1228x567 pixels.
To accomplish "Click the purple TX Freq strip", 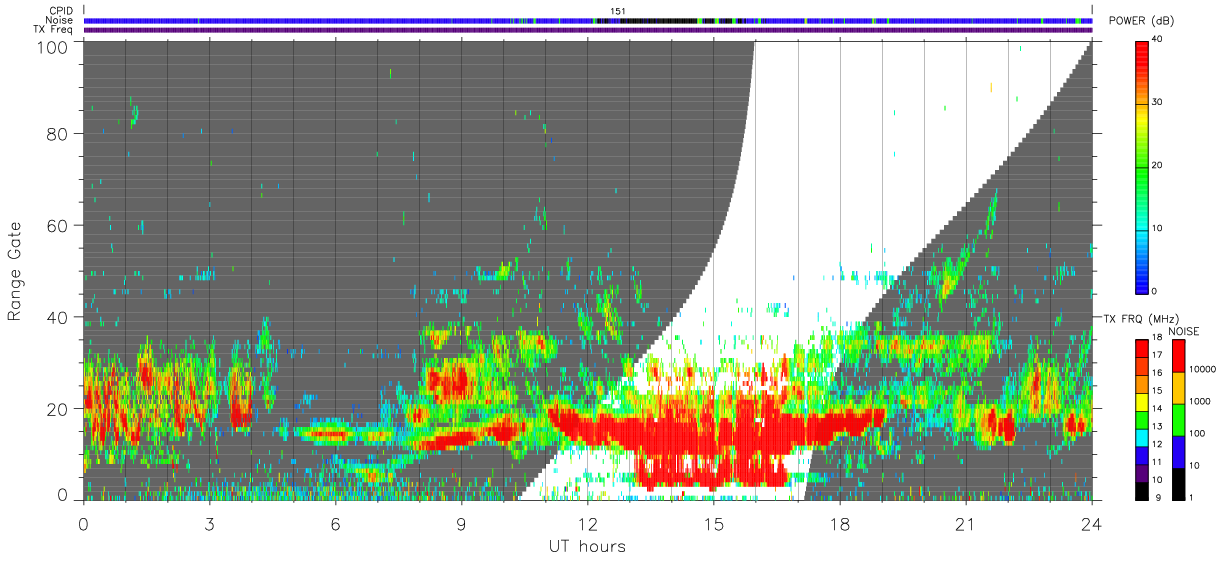I will point(587,30).
